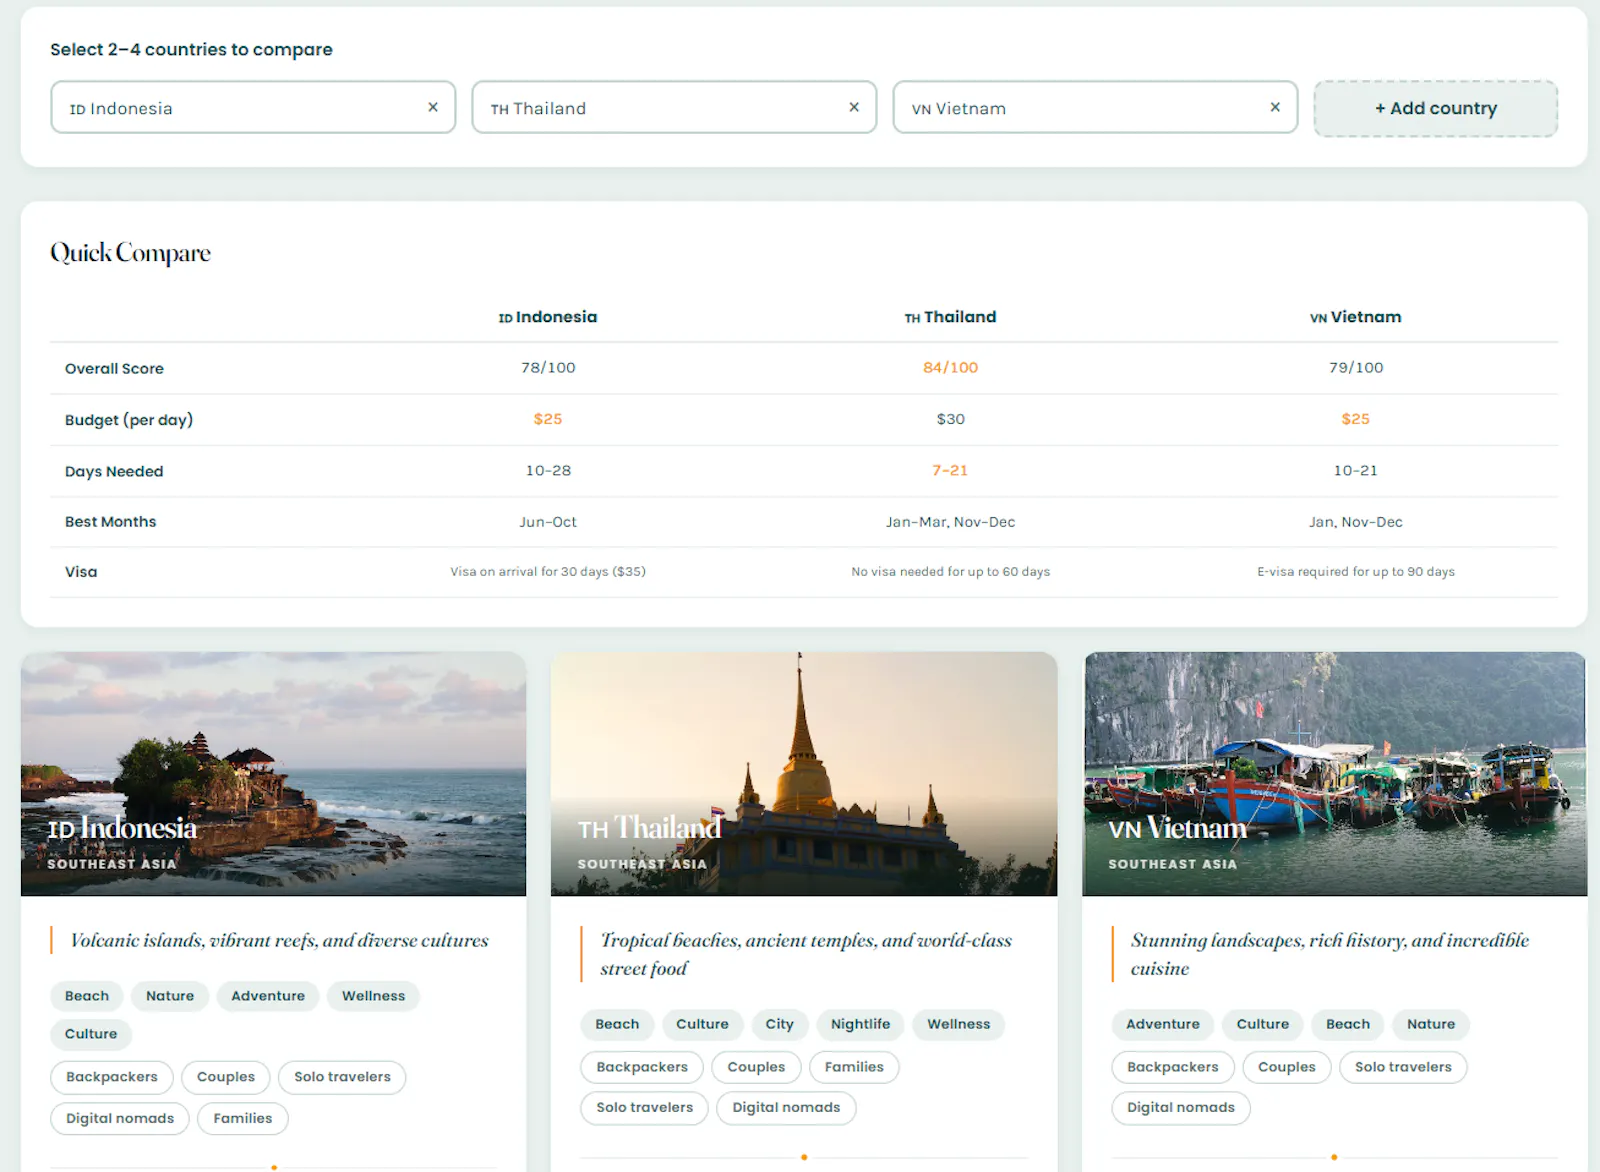Select the Indonesia column header in Quick Compare
This screenshot has height=1172, width=1600.
tap(548, 317)
